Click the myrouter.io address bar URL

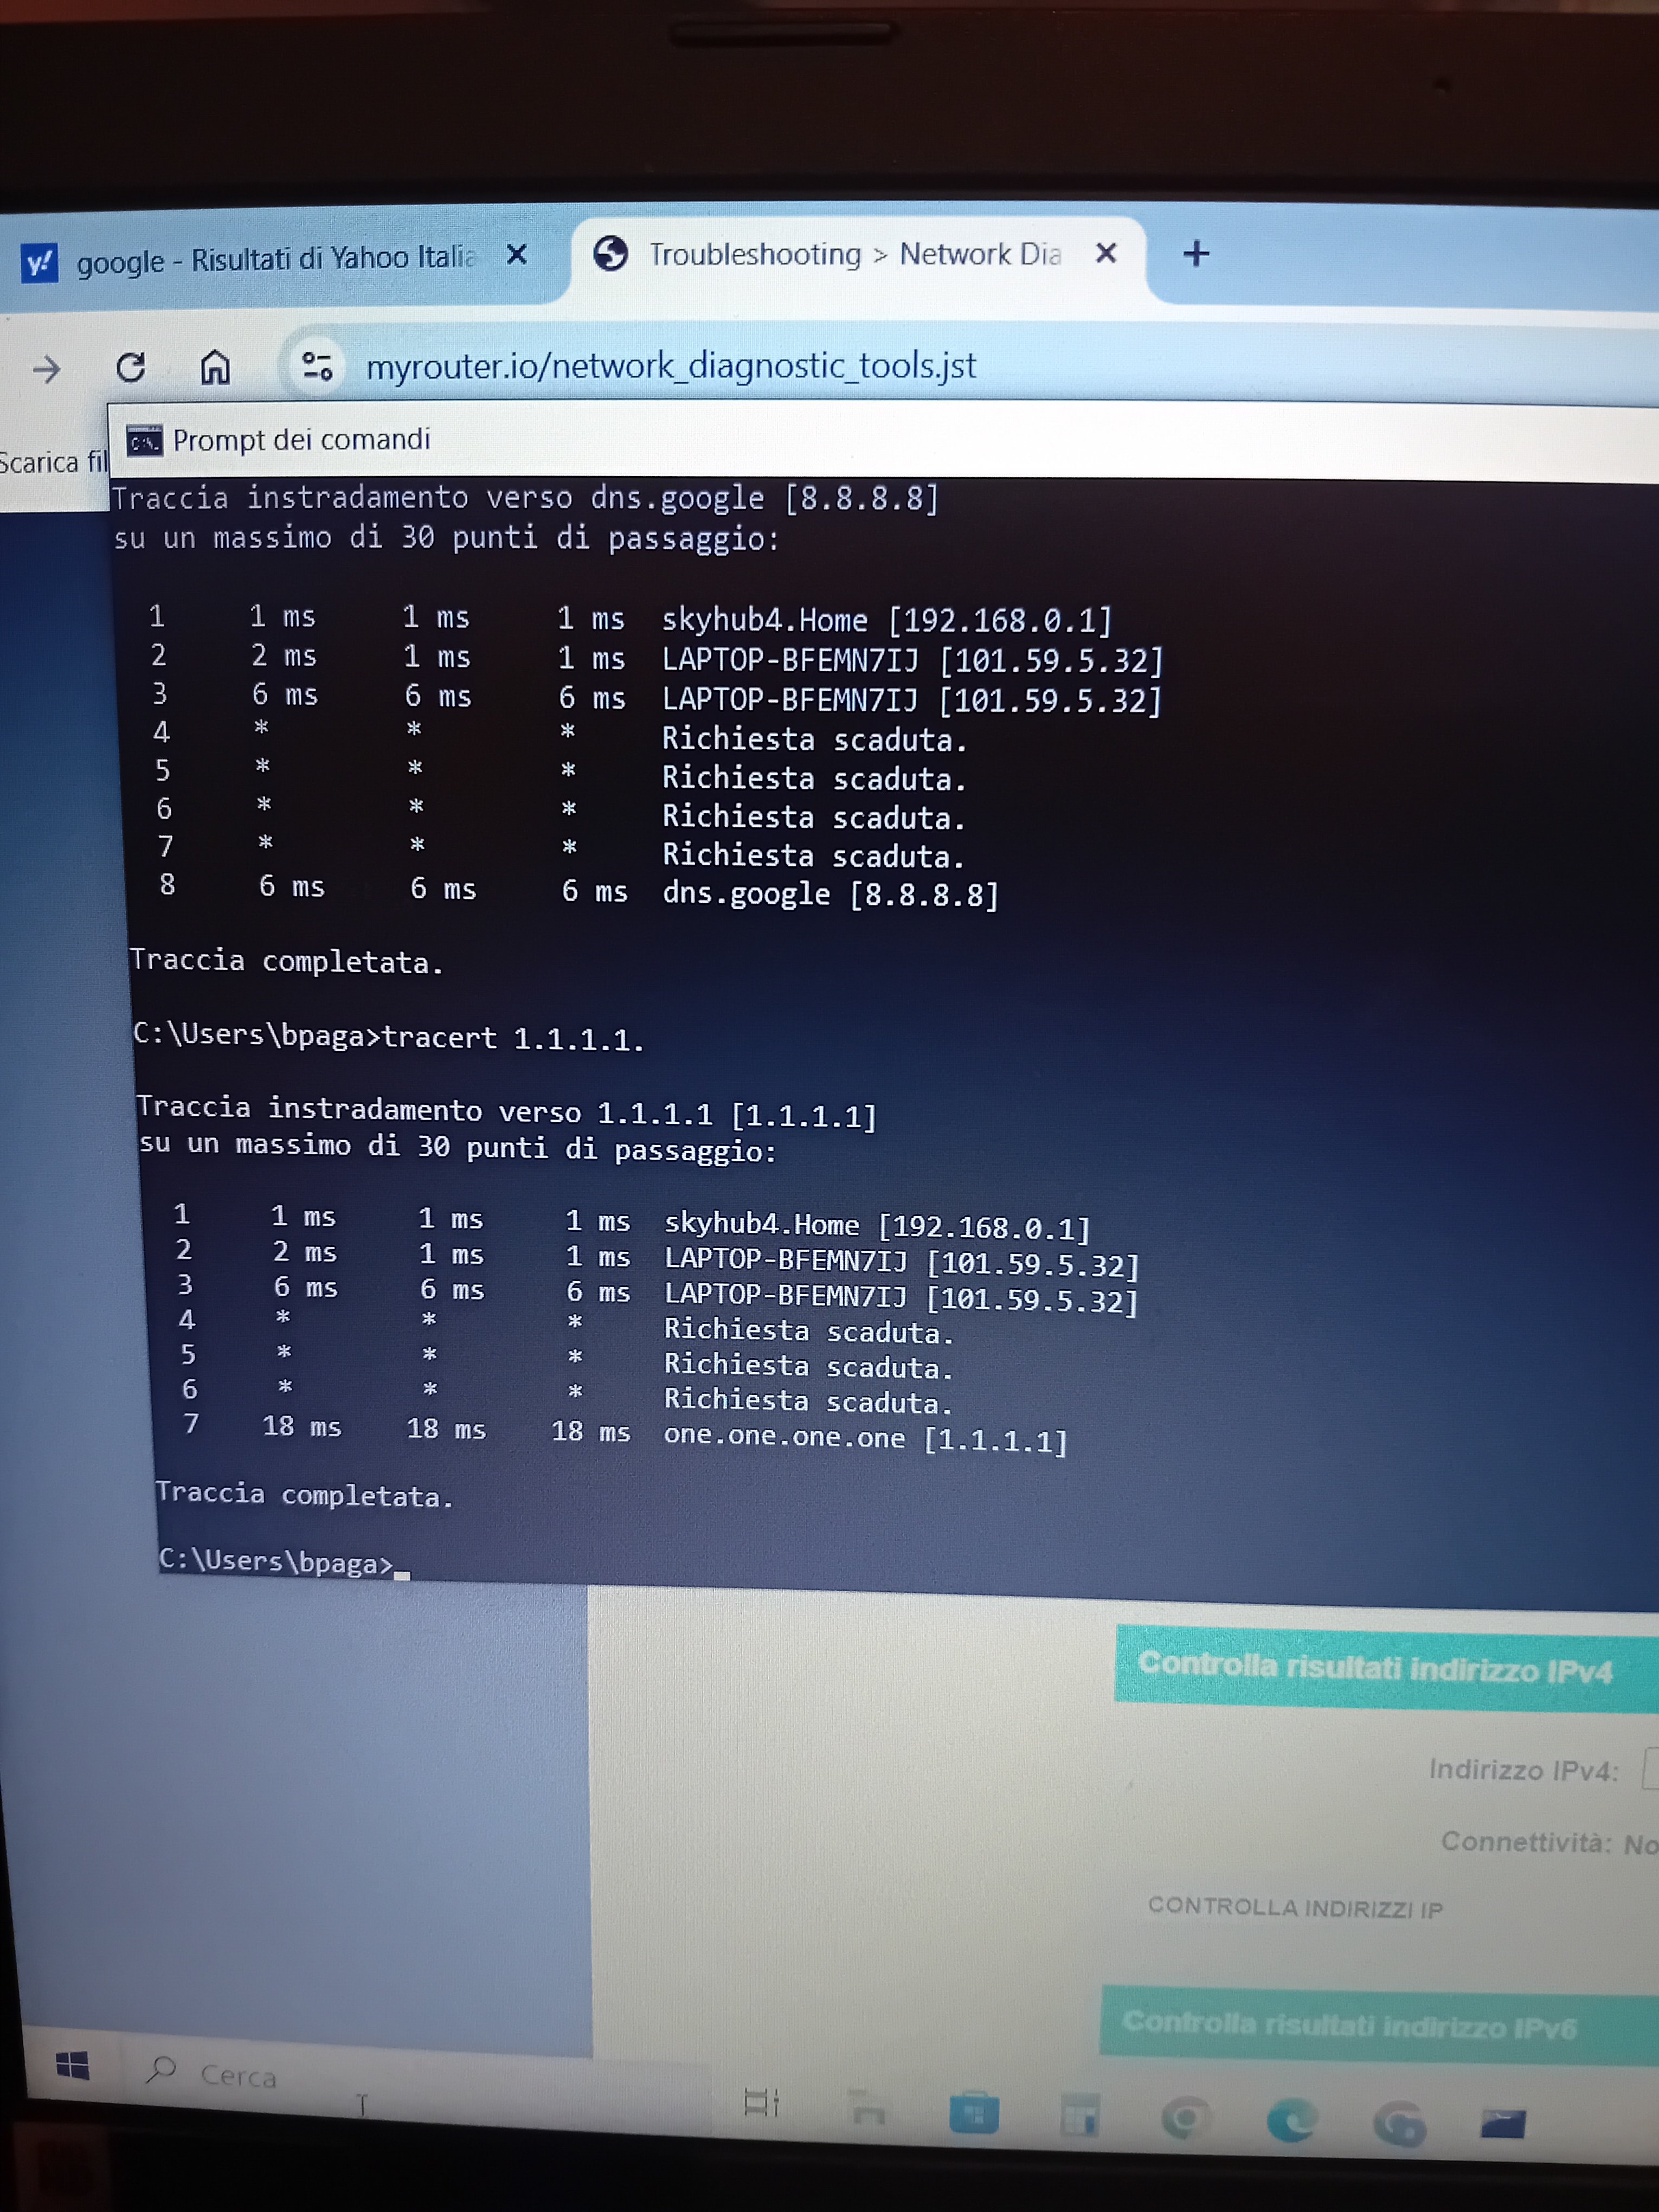point(671,366)
